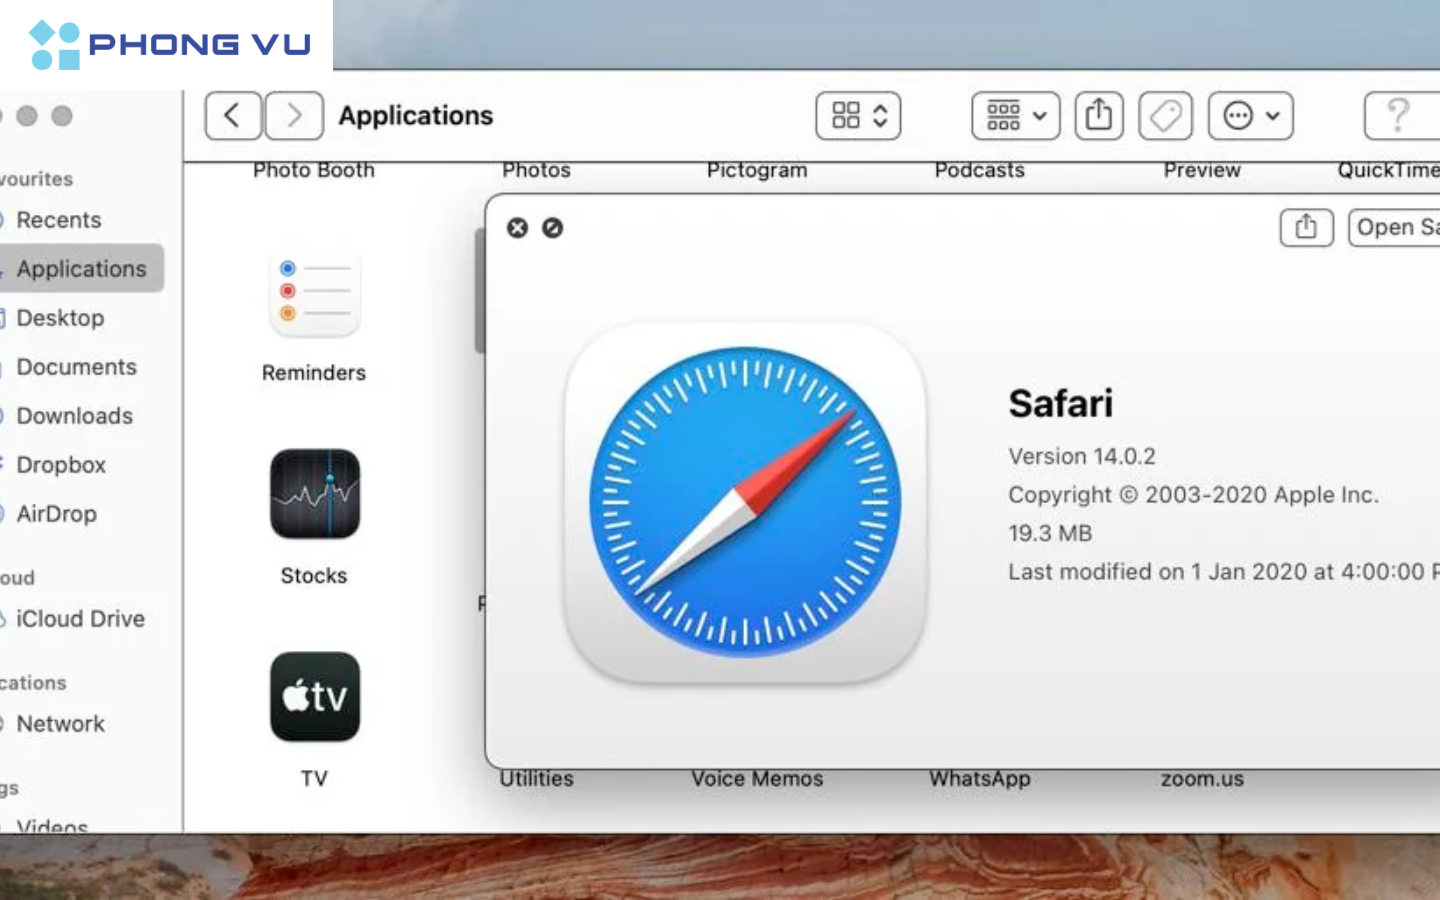This screenshot has width=1440, height=900.
Task: Select the Stocks app icon
Action: point(315,494)
